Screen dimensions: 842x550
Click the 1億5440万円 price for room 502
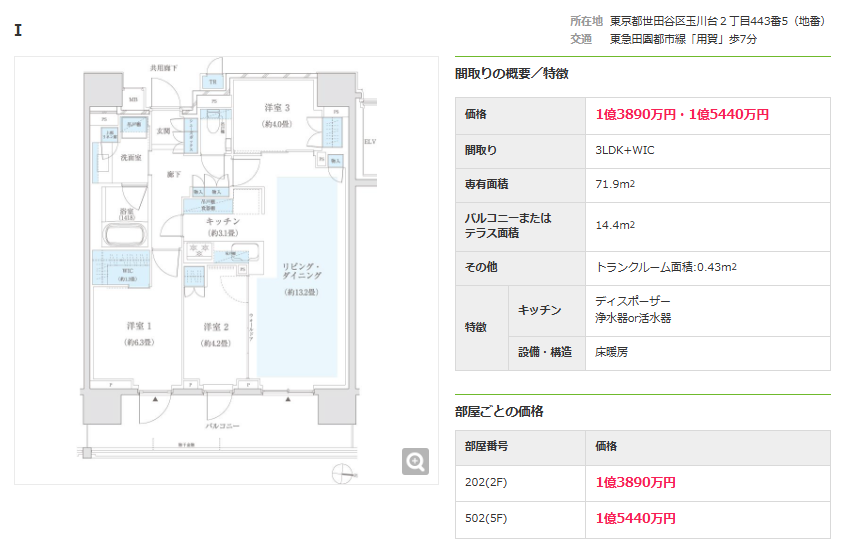635,518
